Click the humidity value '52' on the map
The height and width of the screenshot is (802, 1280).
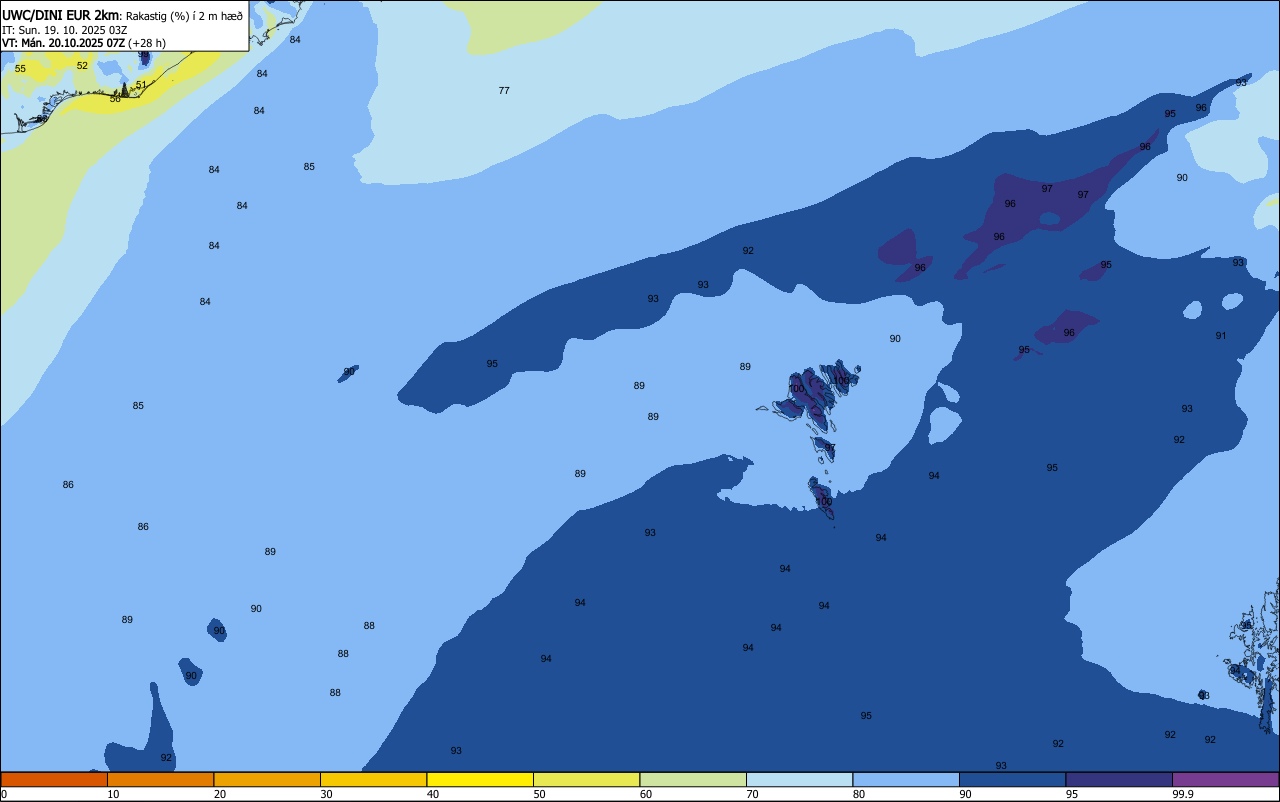[82, 66]
